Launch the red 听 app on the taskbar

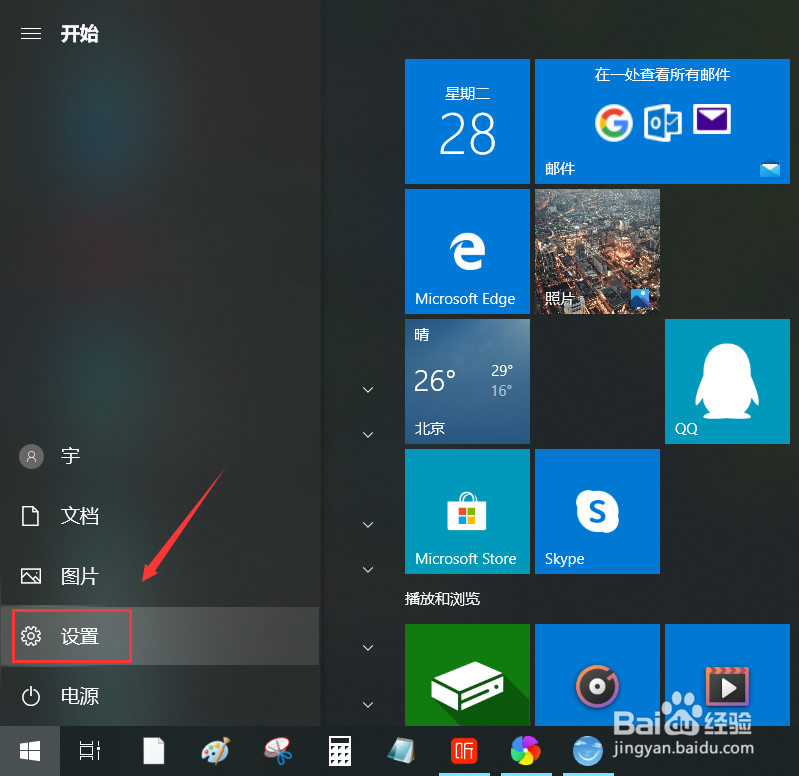pyautogui.click(x=464, y=751)
